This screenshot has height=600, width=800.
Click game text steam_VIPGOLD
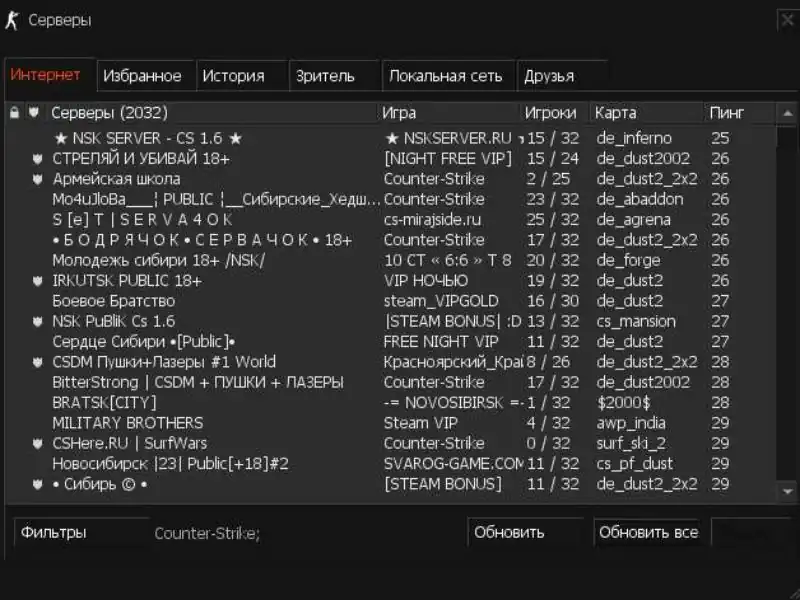click(x=441, y=301)
